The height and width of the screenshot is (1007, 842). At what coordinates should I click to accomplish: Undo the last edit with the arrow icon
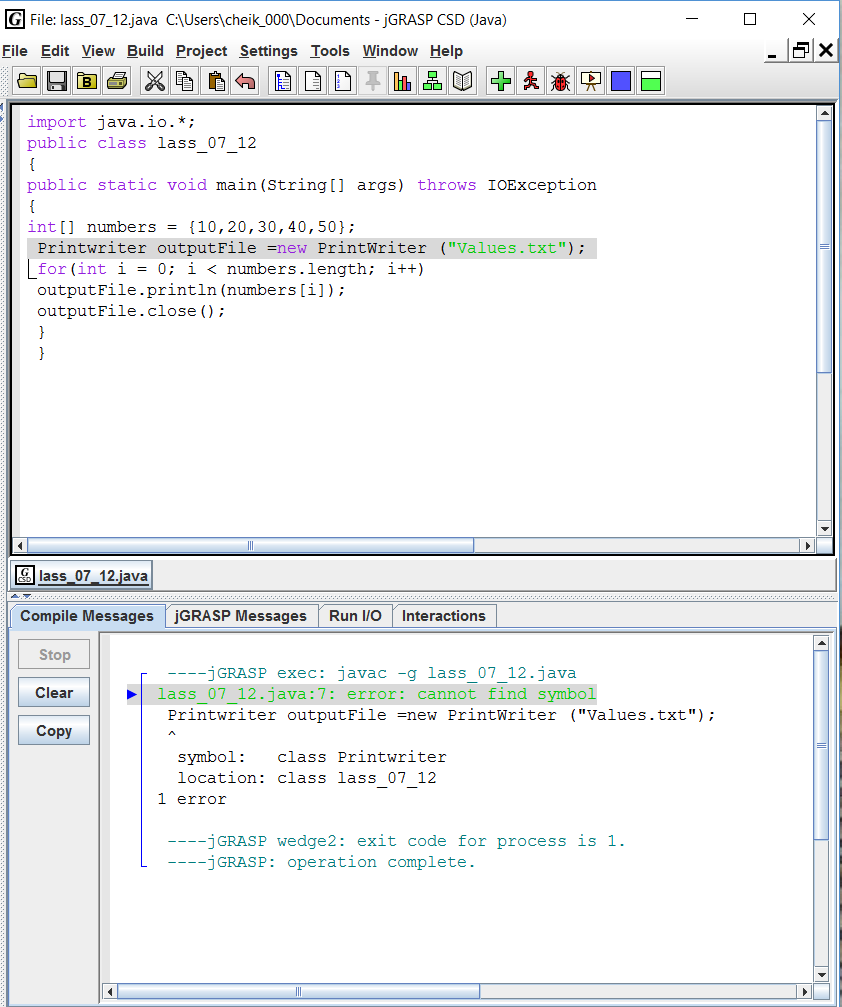tap(246, 81)
